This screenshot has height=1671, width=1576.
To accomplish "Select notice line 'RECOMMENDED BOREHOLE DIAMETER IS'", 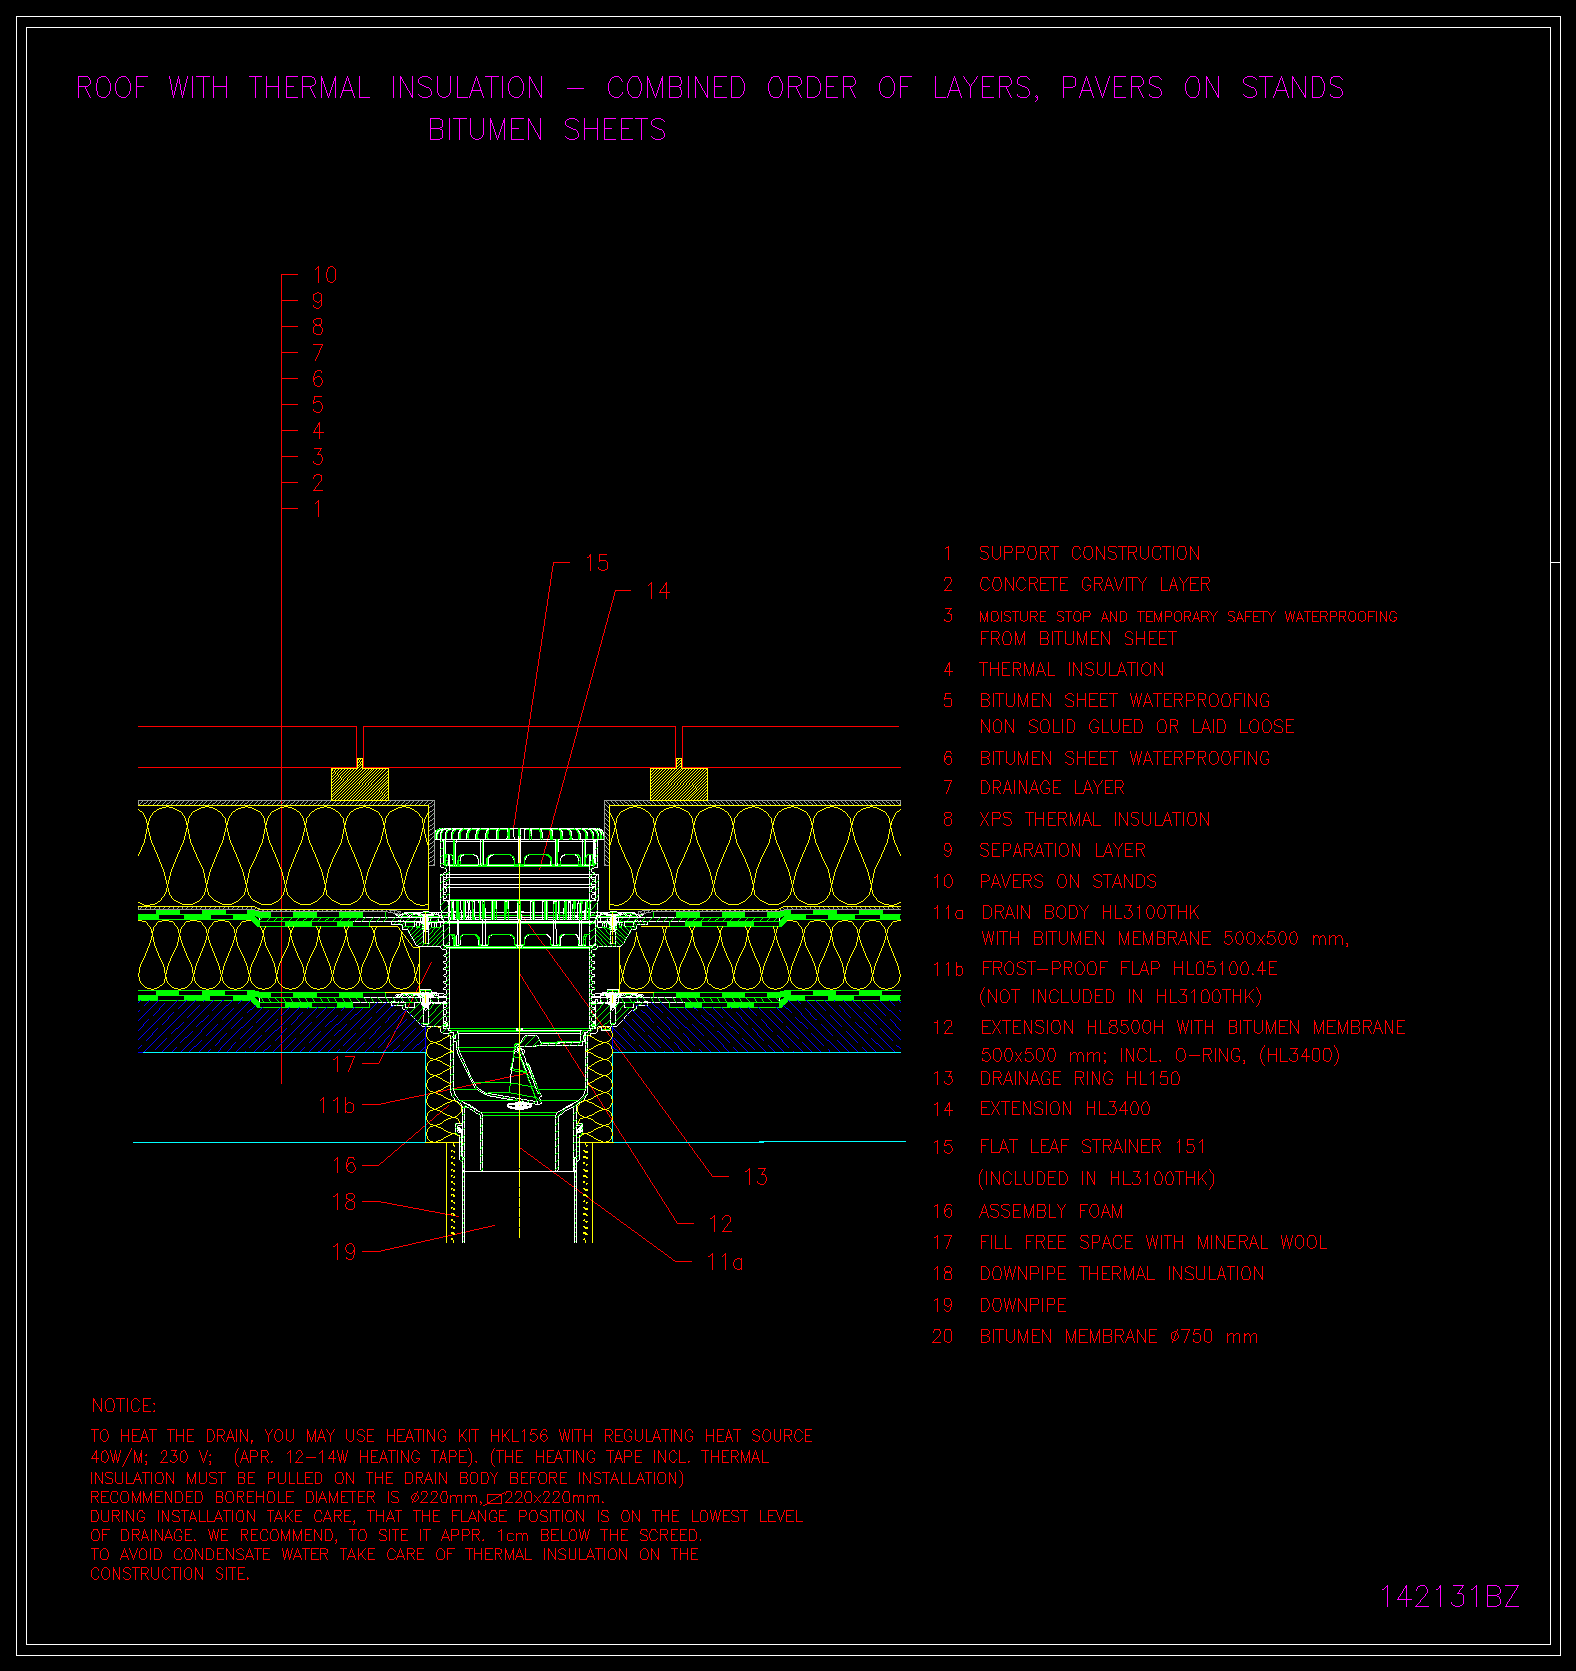I will pos(348,1497).
